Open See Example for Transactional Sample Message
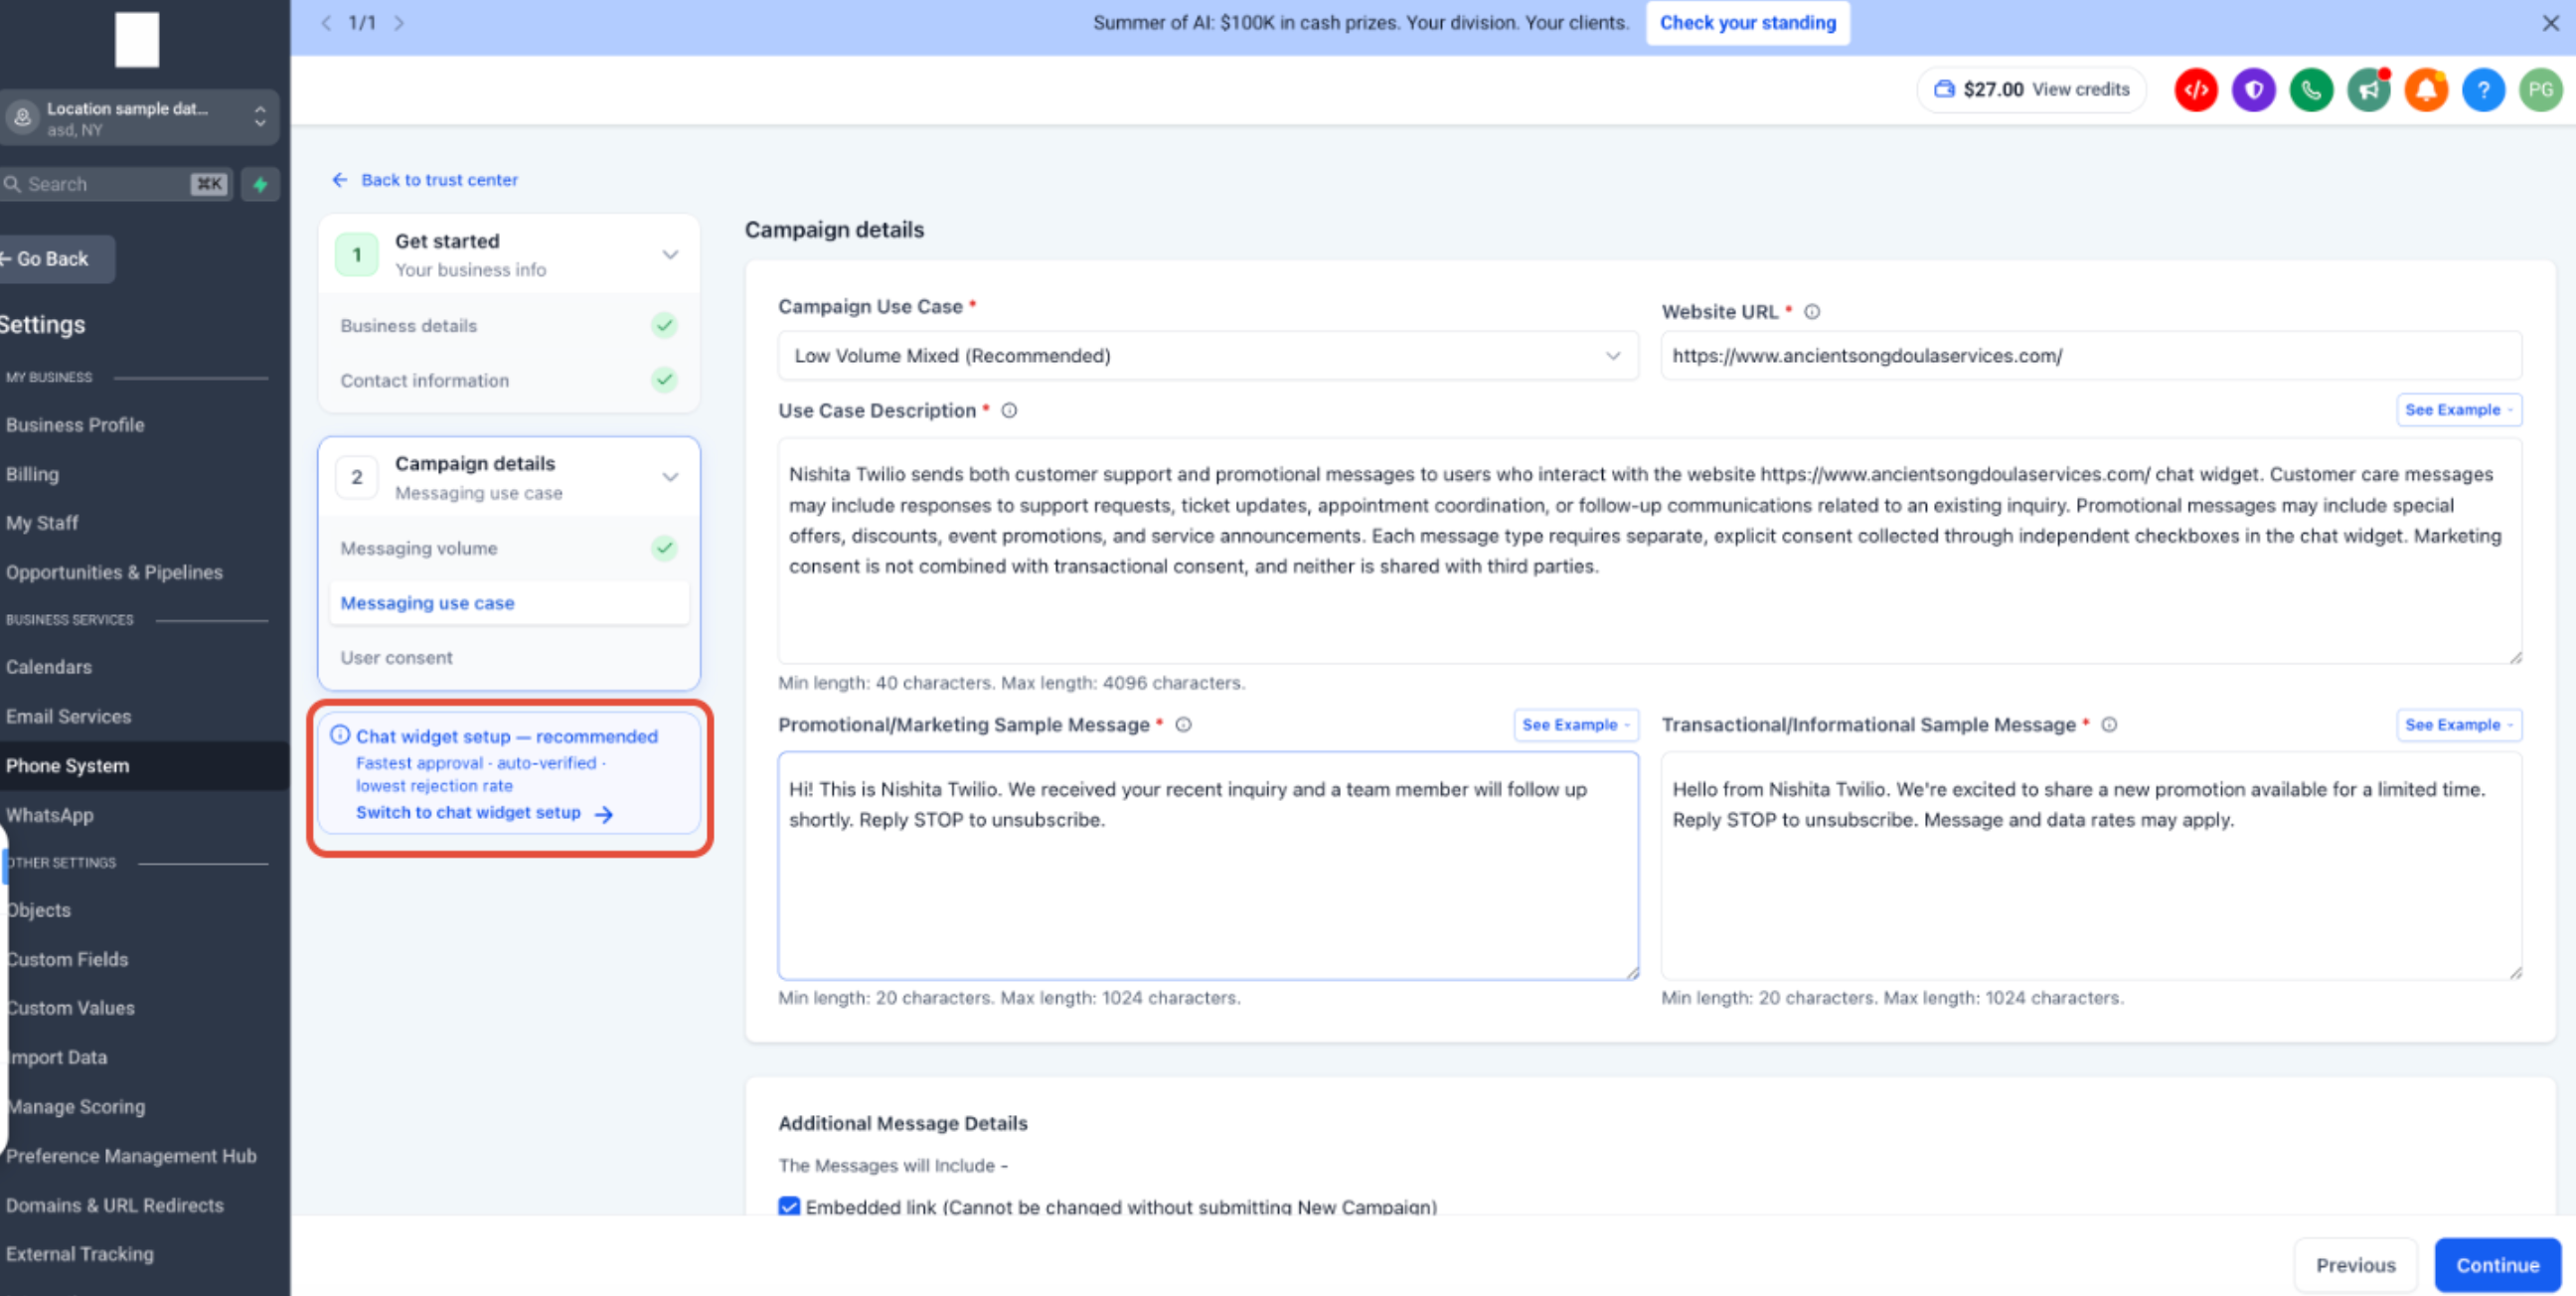The image size is (2576, 1296). (2458, 725)
